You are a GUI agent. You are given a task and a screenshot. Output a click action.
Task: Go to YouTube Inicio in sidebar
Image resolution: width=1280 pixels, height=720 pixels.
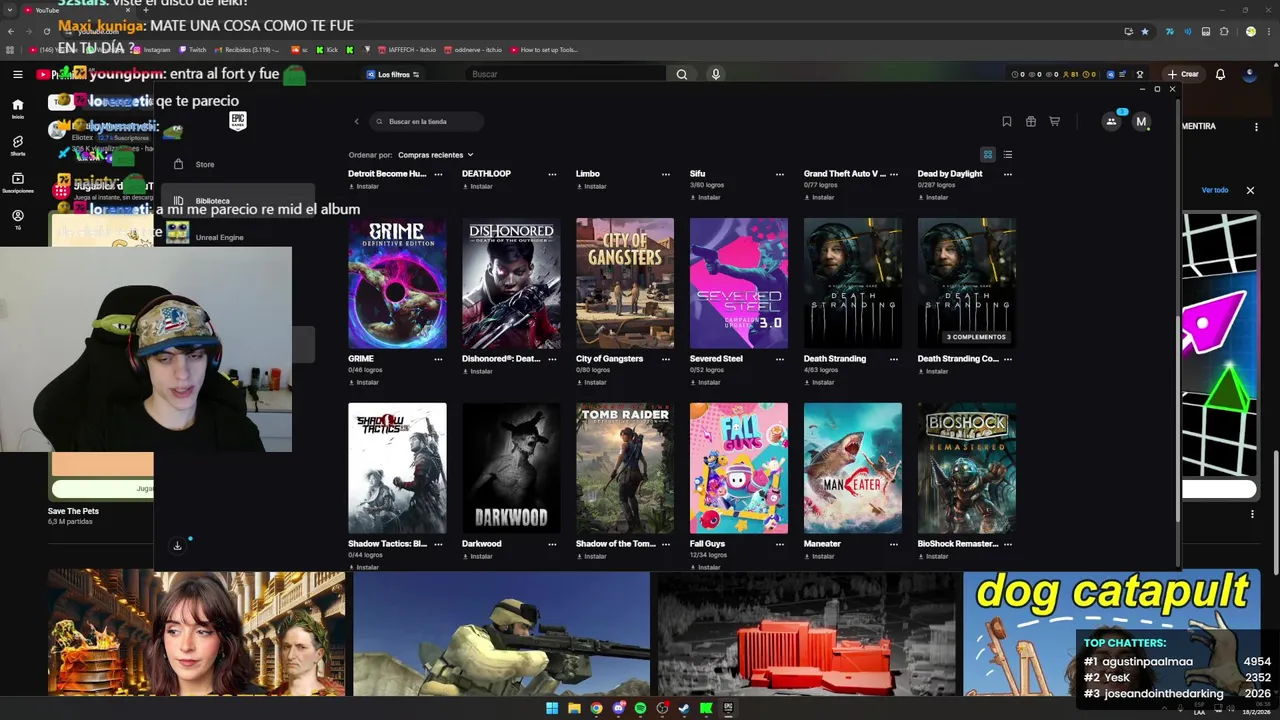click(17, 108)
